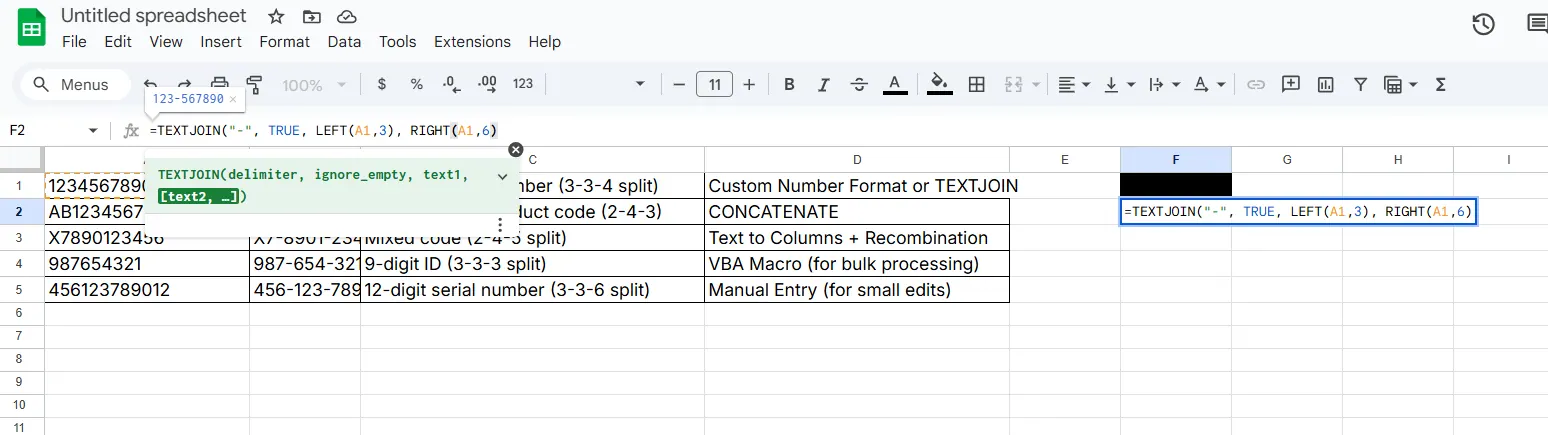Click the paint format roller icon
Screen dimensions: 1548x435
tap(254, 85)
